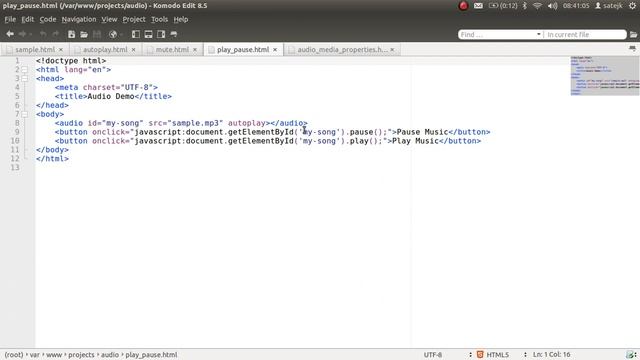Open the Project menu
640x360 pixels.
(x=134, y=19)
